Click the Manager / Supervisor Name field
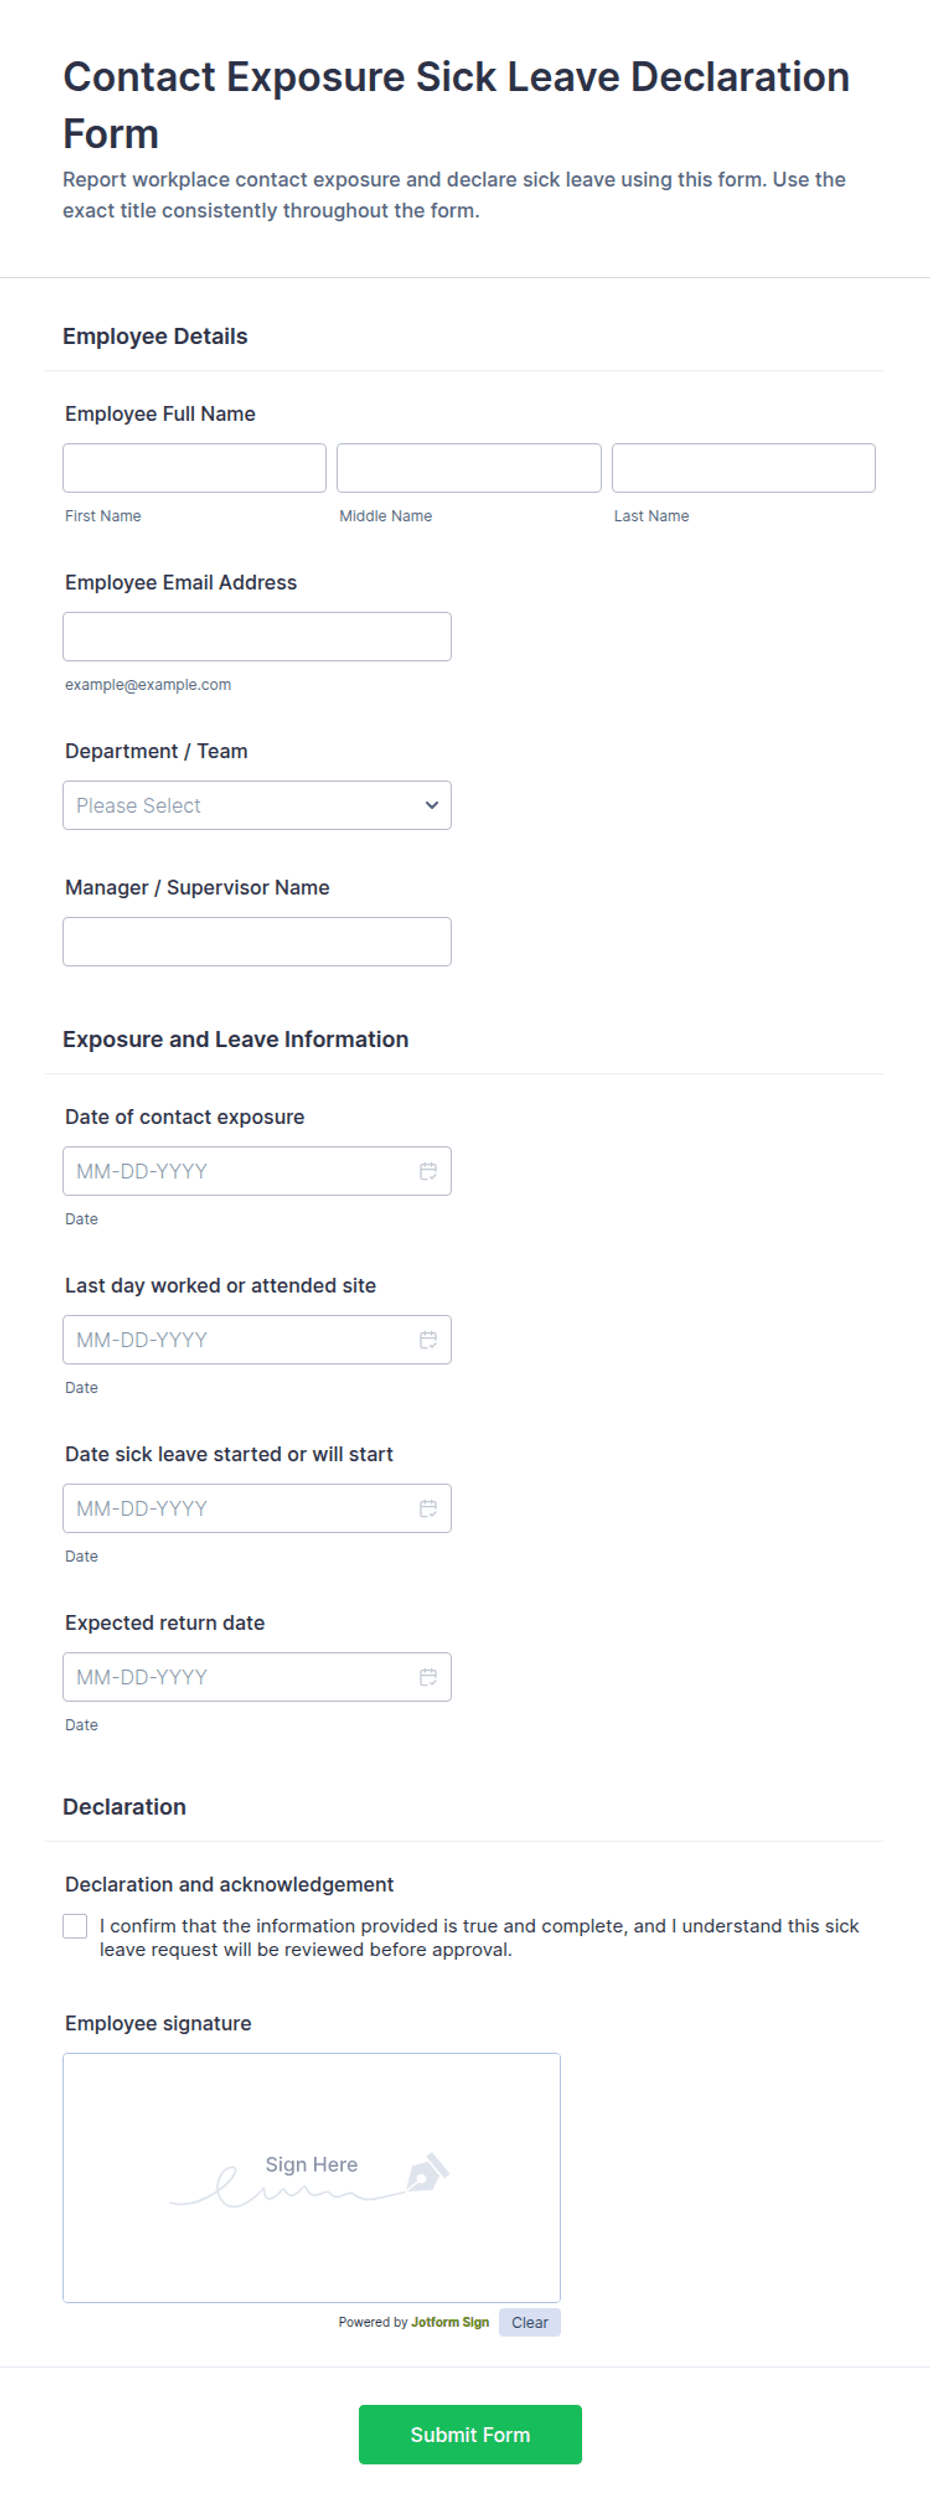 [x=257, y=942]
